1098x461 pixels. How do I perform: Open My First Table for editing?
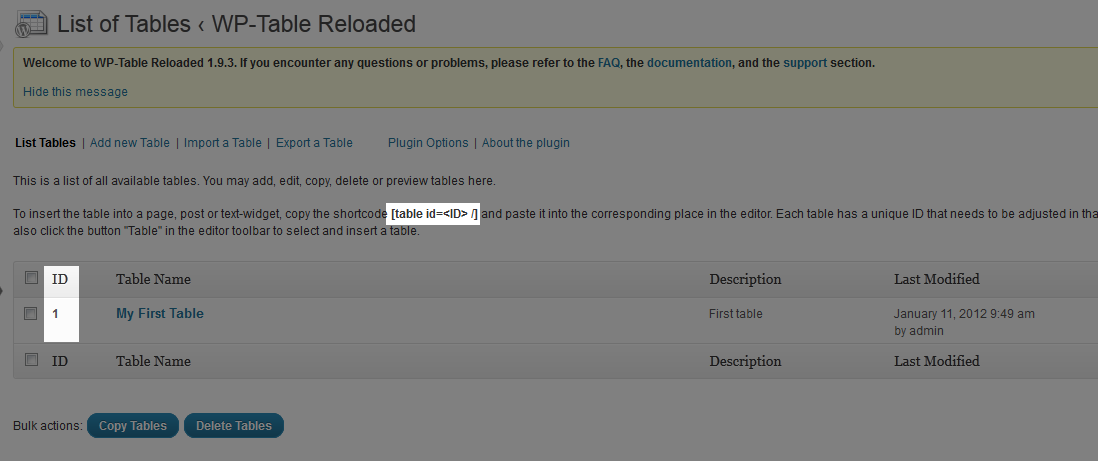(159, 313)
